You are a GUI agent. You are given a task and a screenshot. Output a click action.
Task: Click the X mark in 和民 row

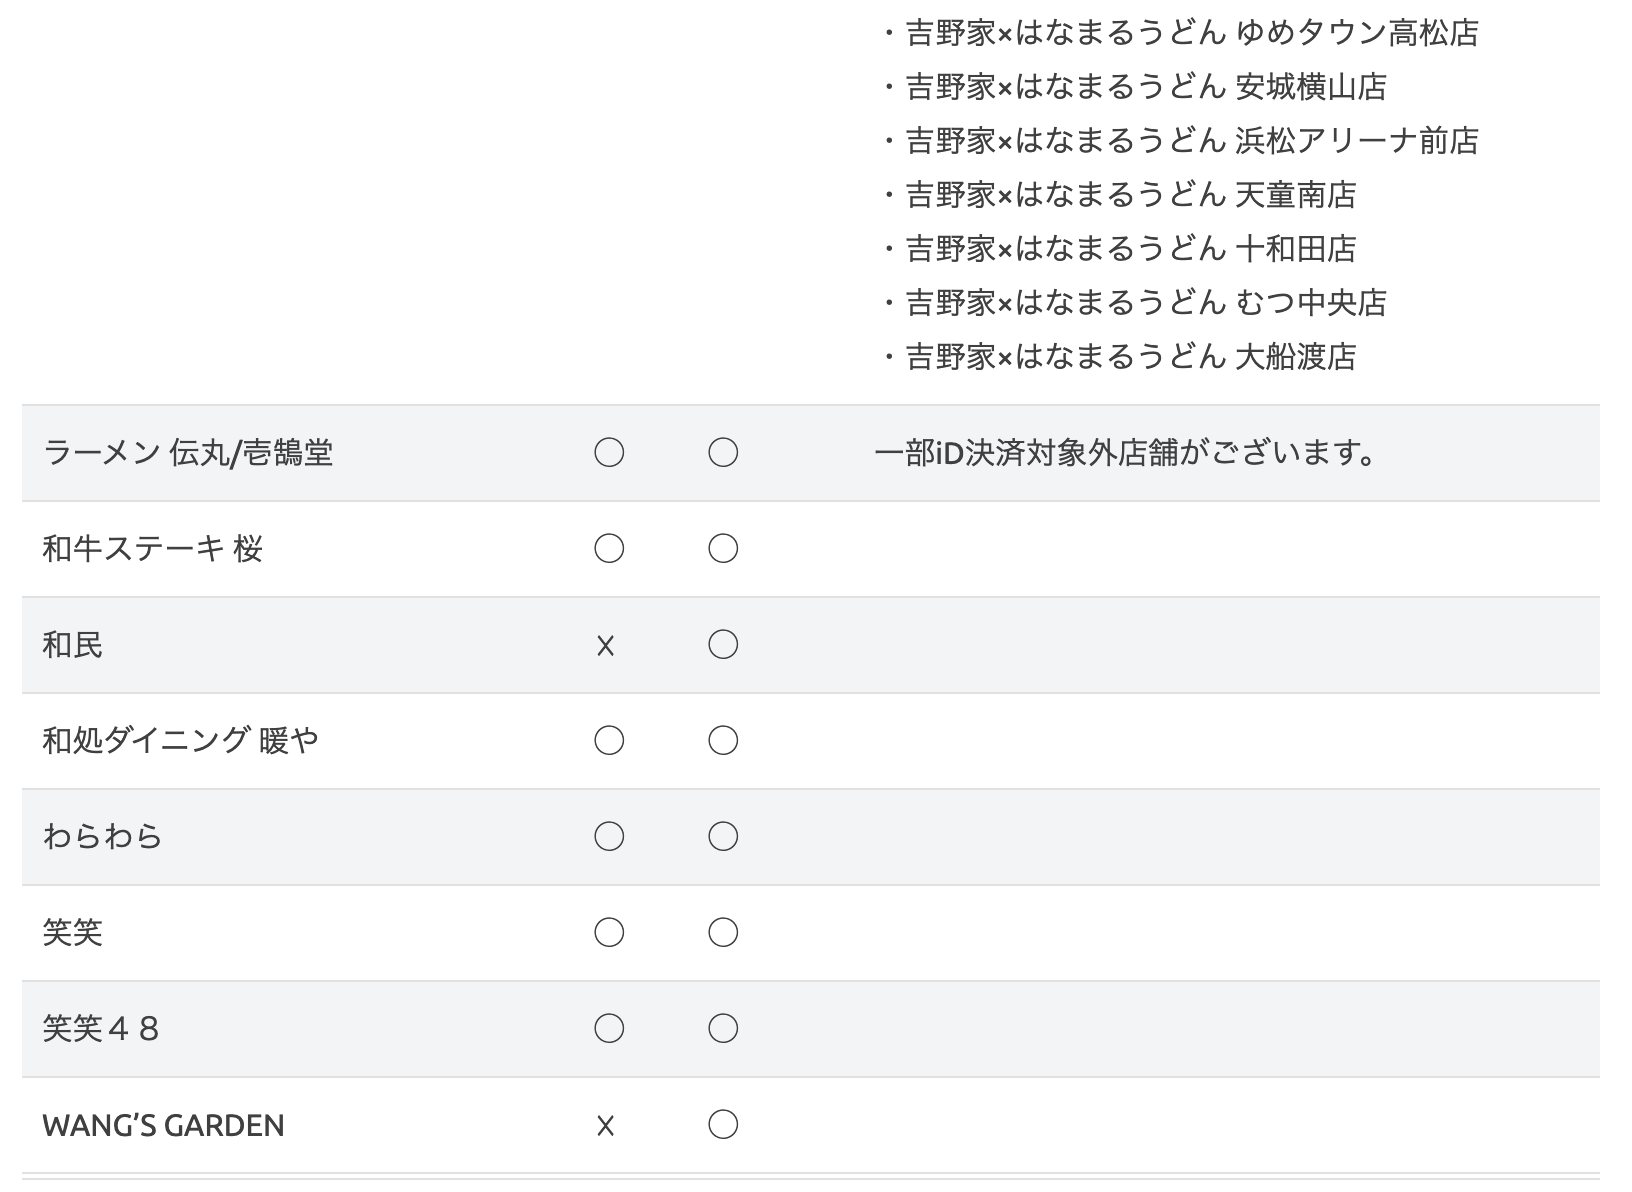(x=605, y=646)
